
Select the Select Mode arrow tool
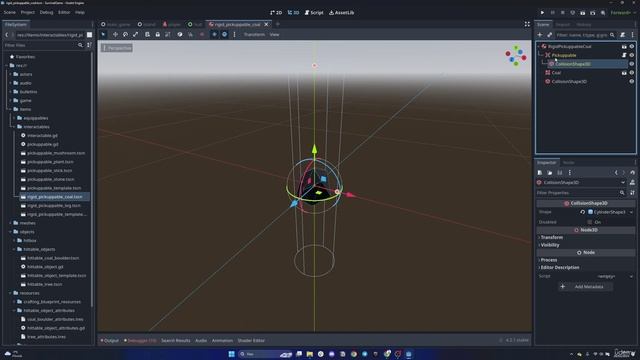103,35
